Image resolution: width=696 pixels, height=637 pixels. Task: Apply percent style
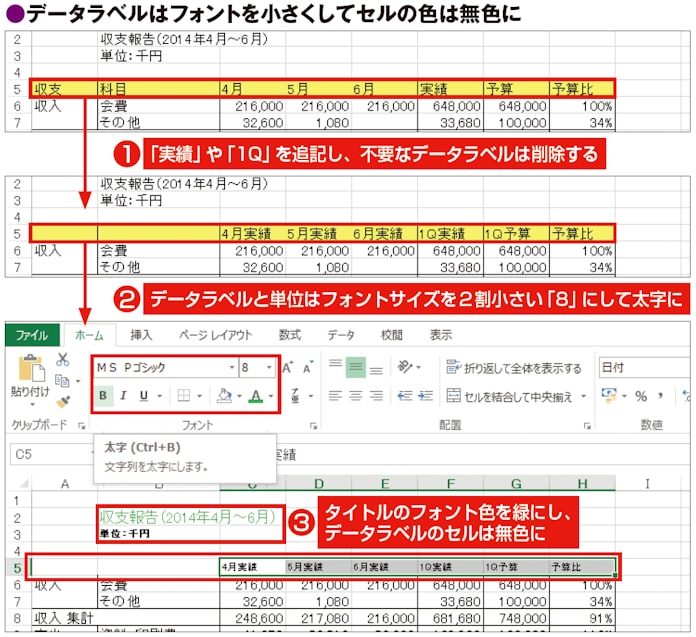tap(641, 396)
